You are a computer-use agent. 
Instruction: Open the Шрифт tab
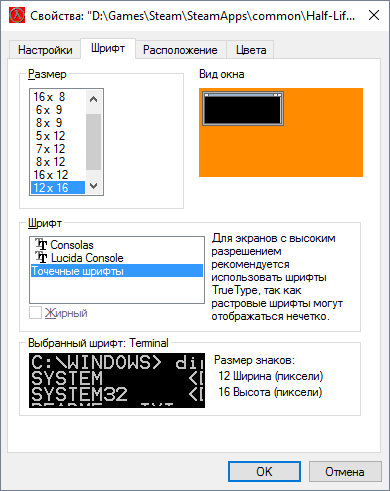(x=108, y=49)
